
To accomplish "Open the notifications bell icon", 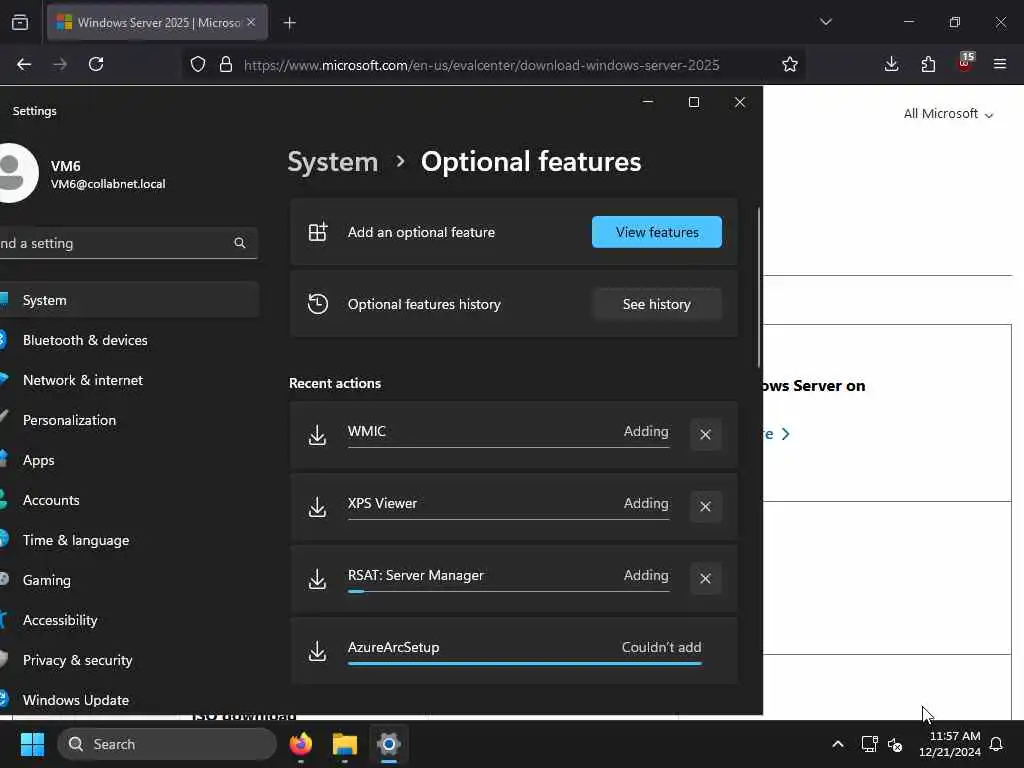I will point(997,744).
